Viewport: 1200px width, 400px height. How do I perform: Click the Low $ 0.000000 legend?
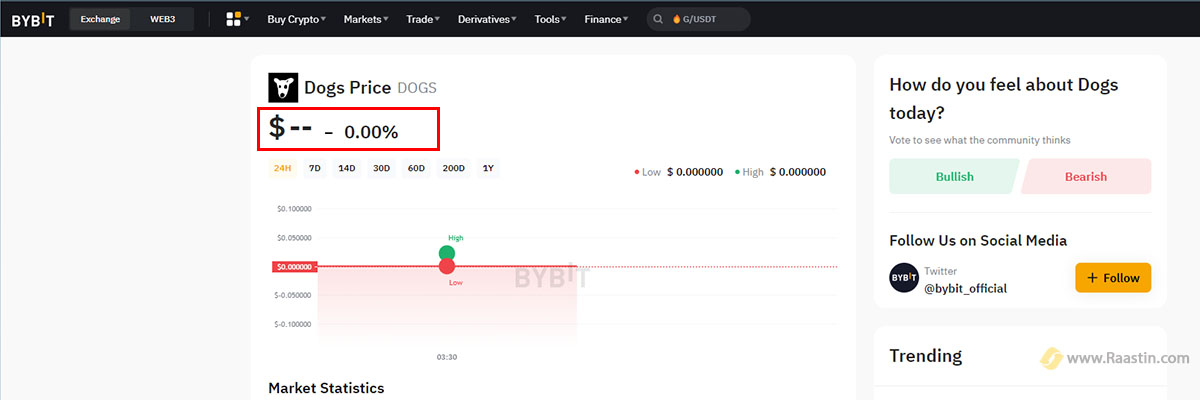click(678, 172)
